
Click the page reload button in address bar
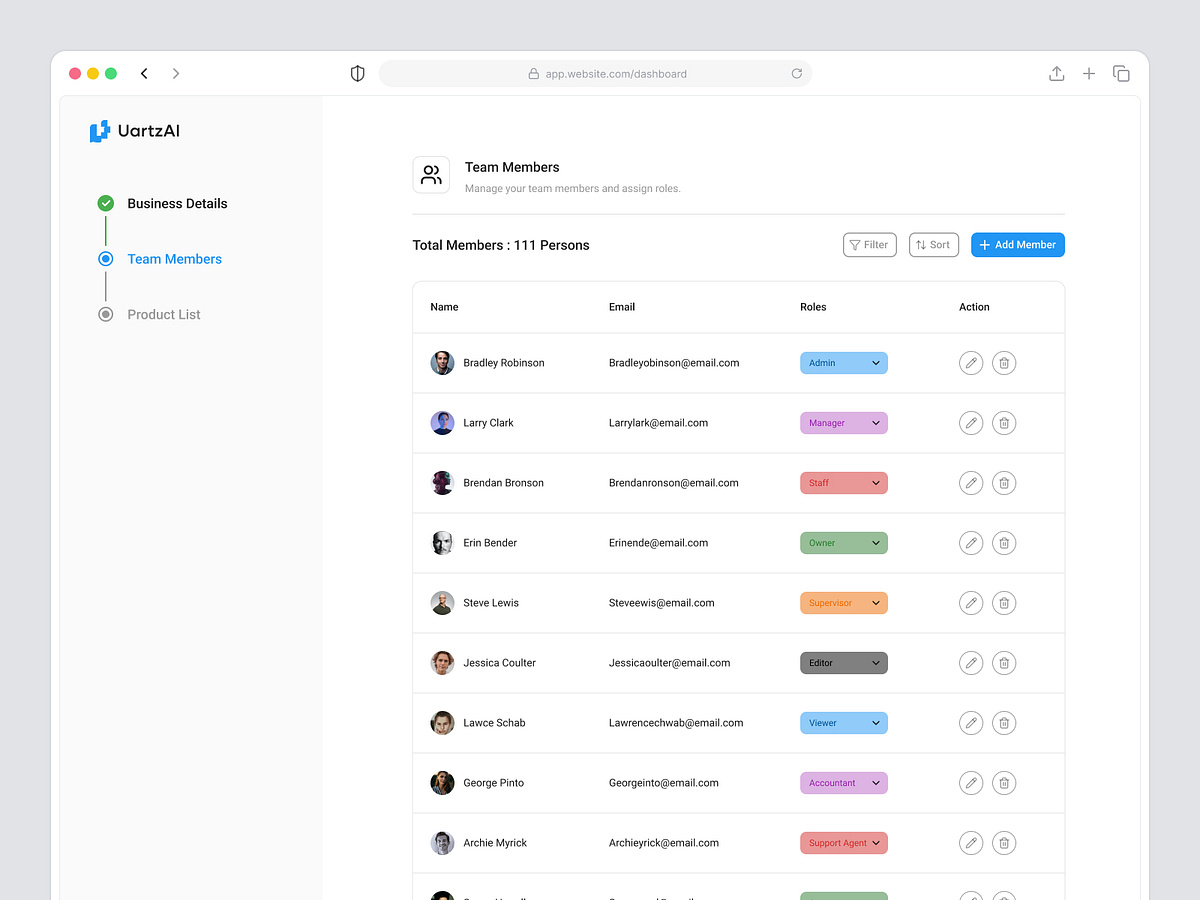tap(797, 73)
